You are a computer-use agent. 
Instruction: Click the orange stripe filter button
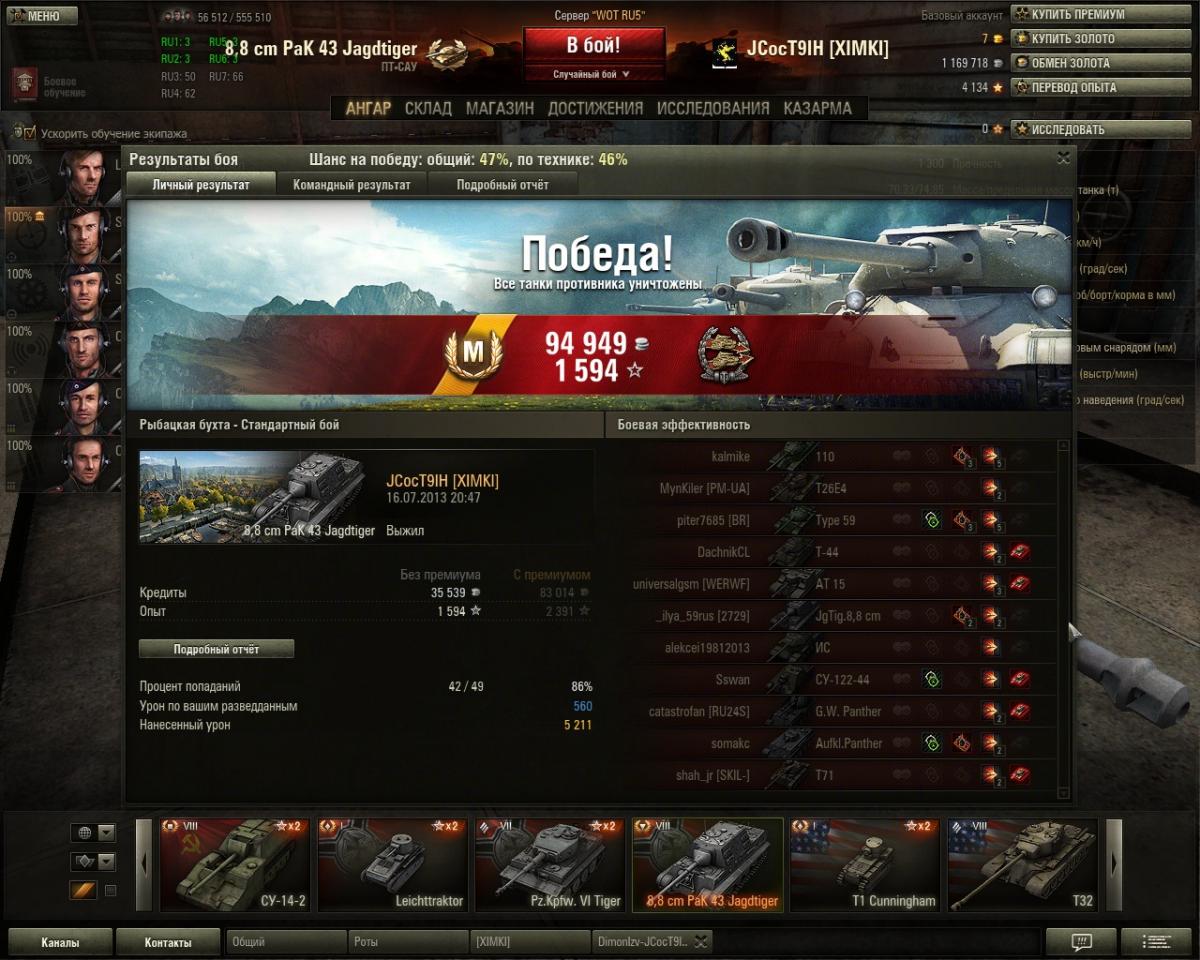(x=82, y=890)
